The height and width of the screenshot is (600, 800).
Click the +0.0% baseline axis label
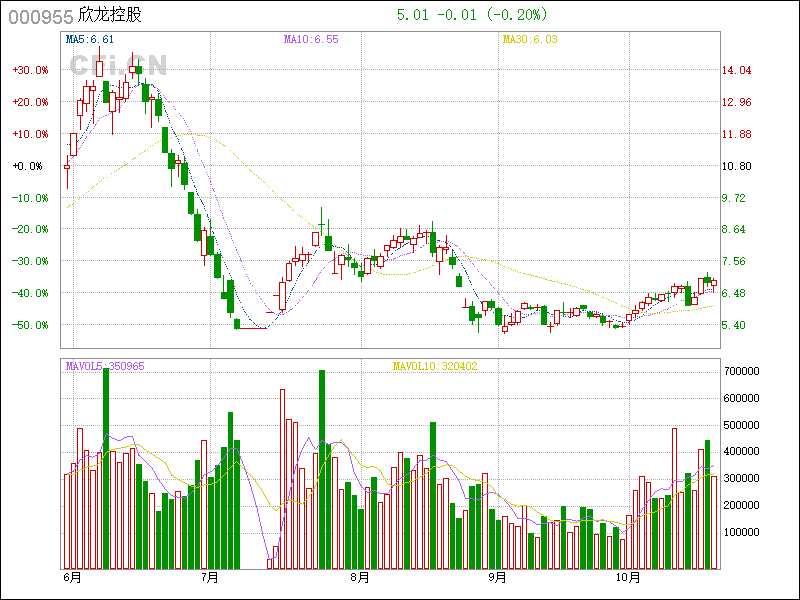29,166
